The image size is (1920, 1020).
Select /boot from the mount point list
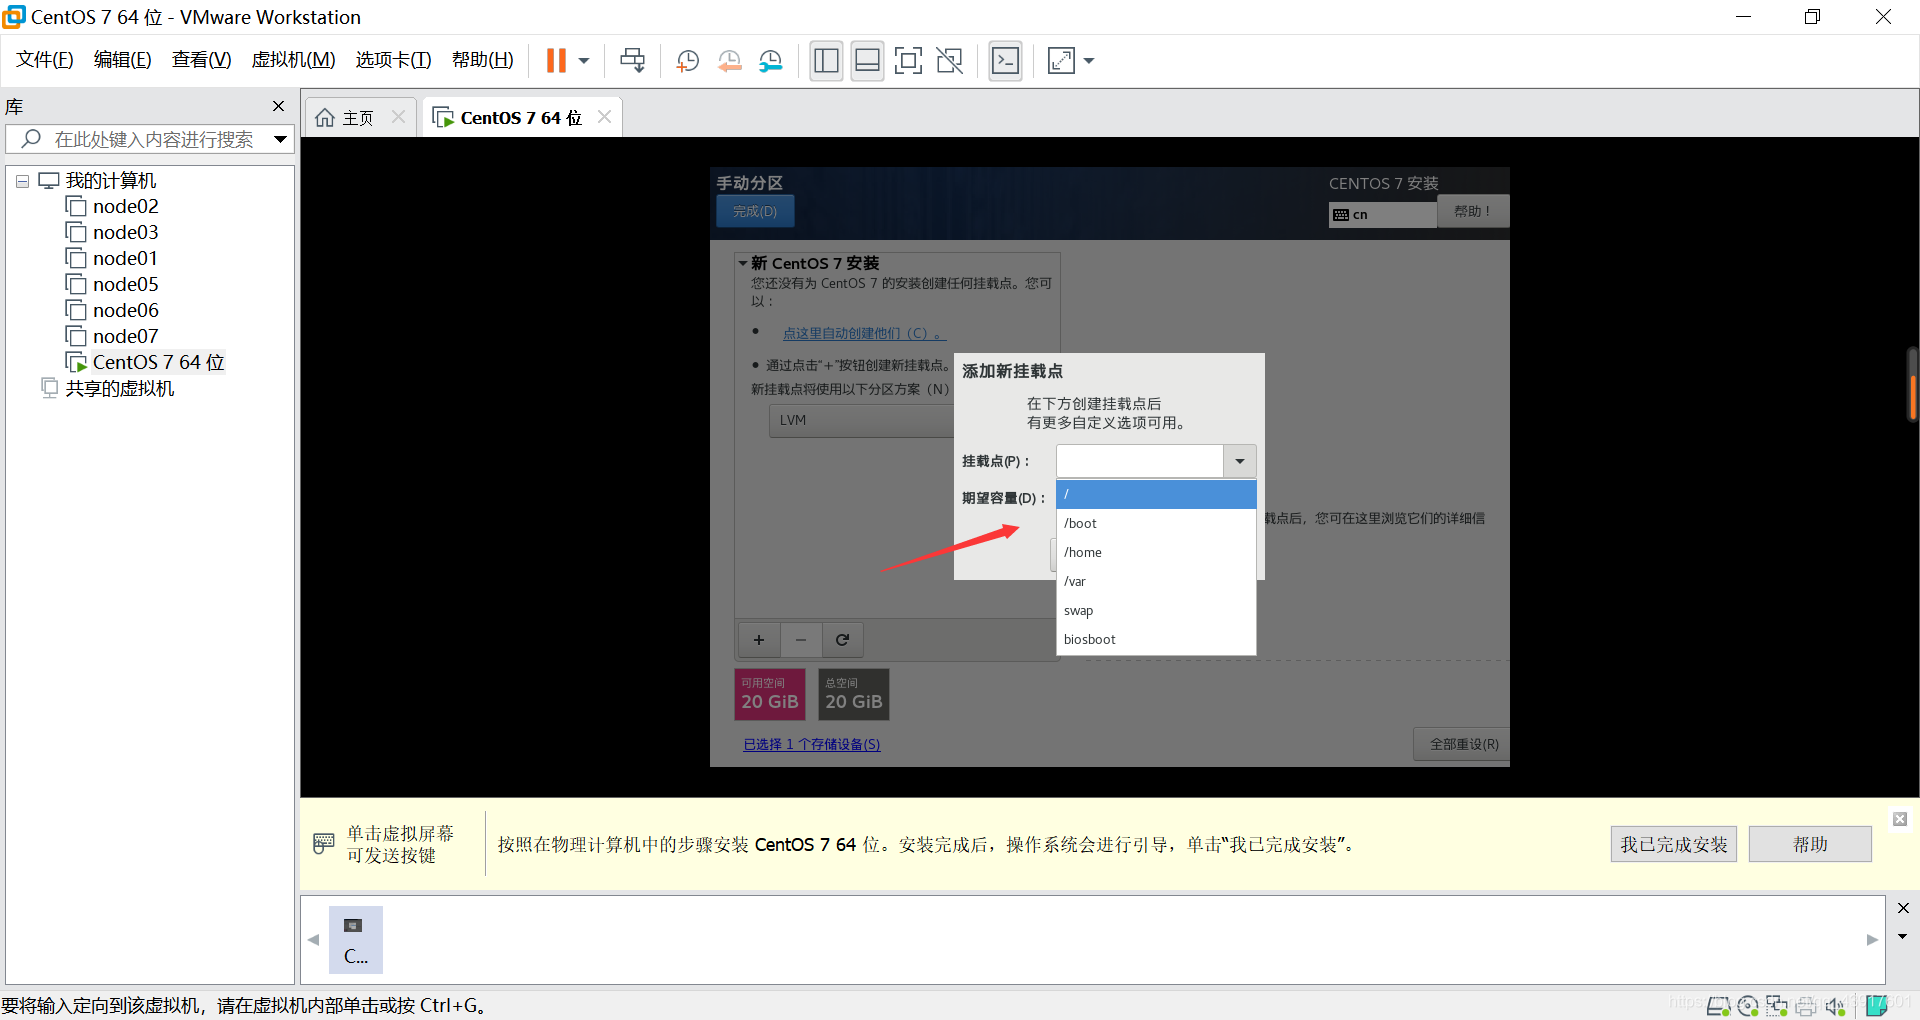click(1156, 523)
